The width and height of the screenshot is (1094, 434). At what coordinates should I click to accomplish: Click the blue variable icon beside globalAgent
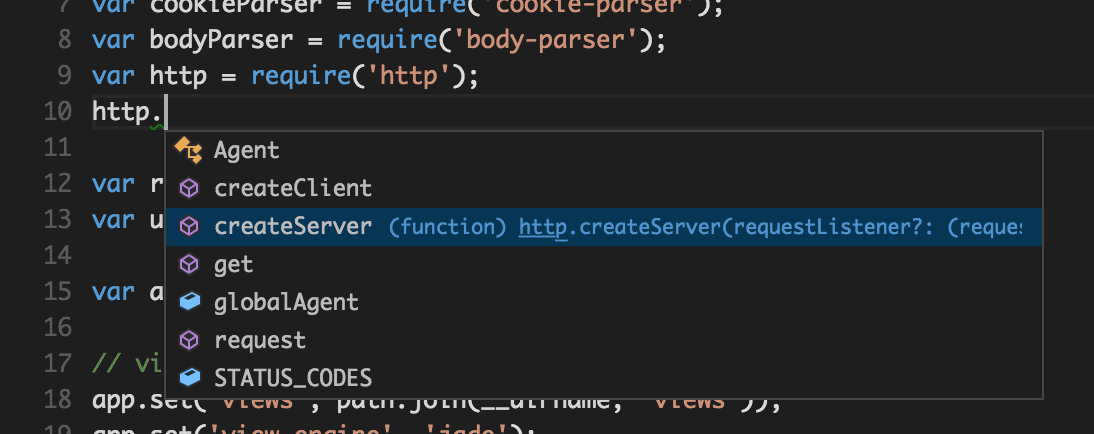(188, 302)
